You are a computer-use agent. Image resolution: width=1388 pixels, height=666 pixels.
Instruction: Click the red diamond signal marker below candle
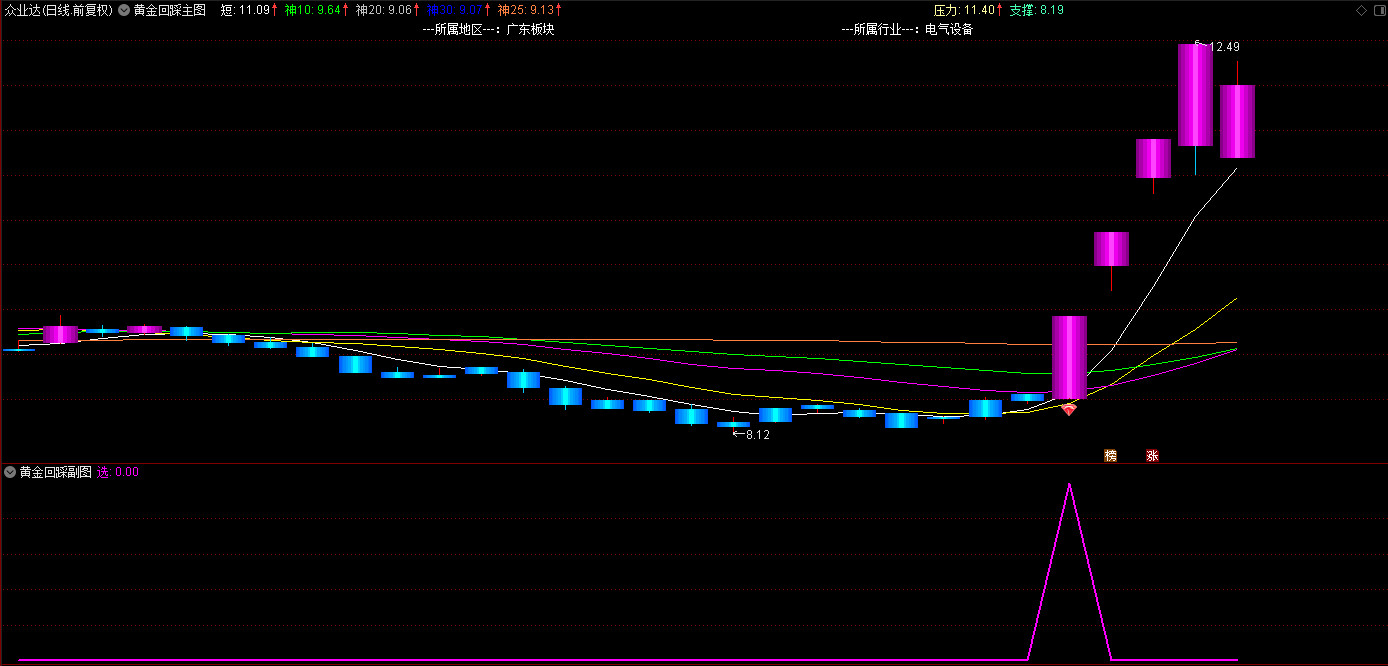coord(1069,409)
